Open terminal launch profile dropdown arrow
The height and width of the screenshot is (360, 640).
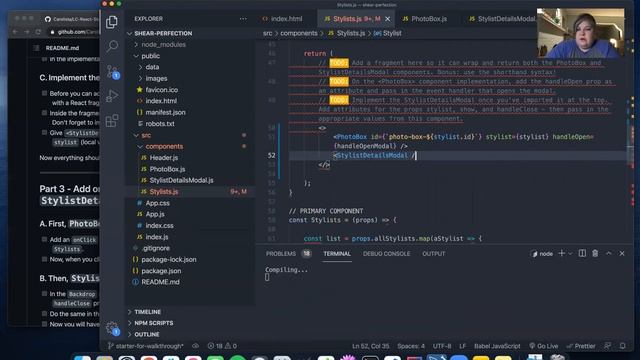pos(570,253)
